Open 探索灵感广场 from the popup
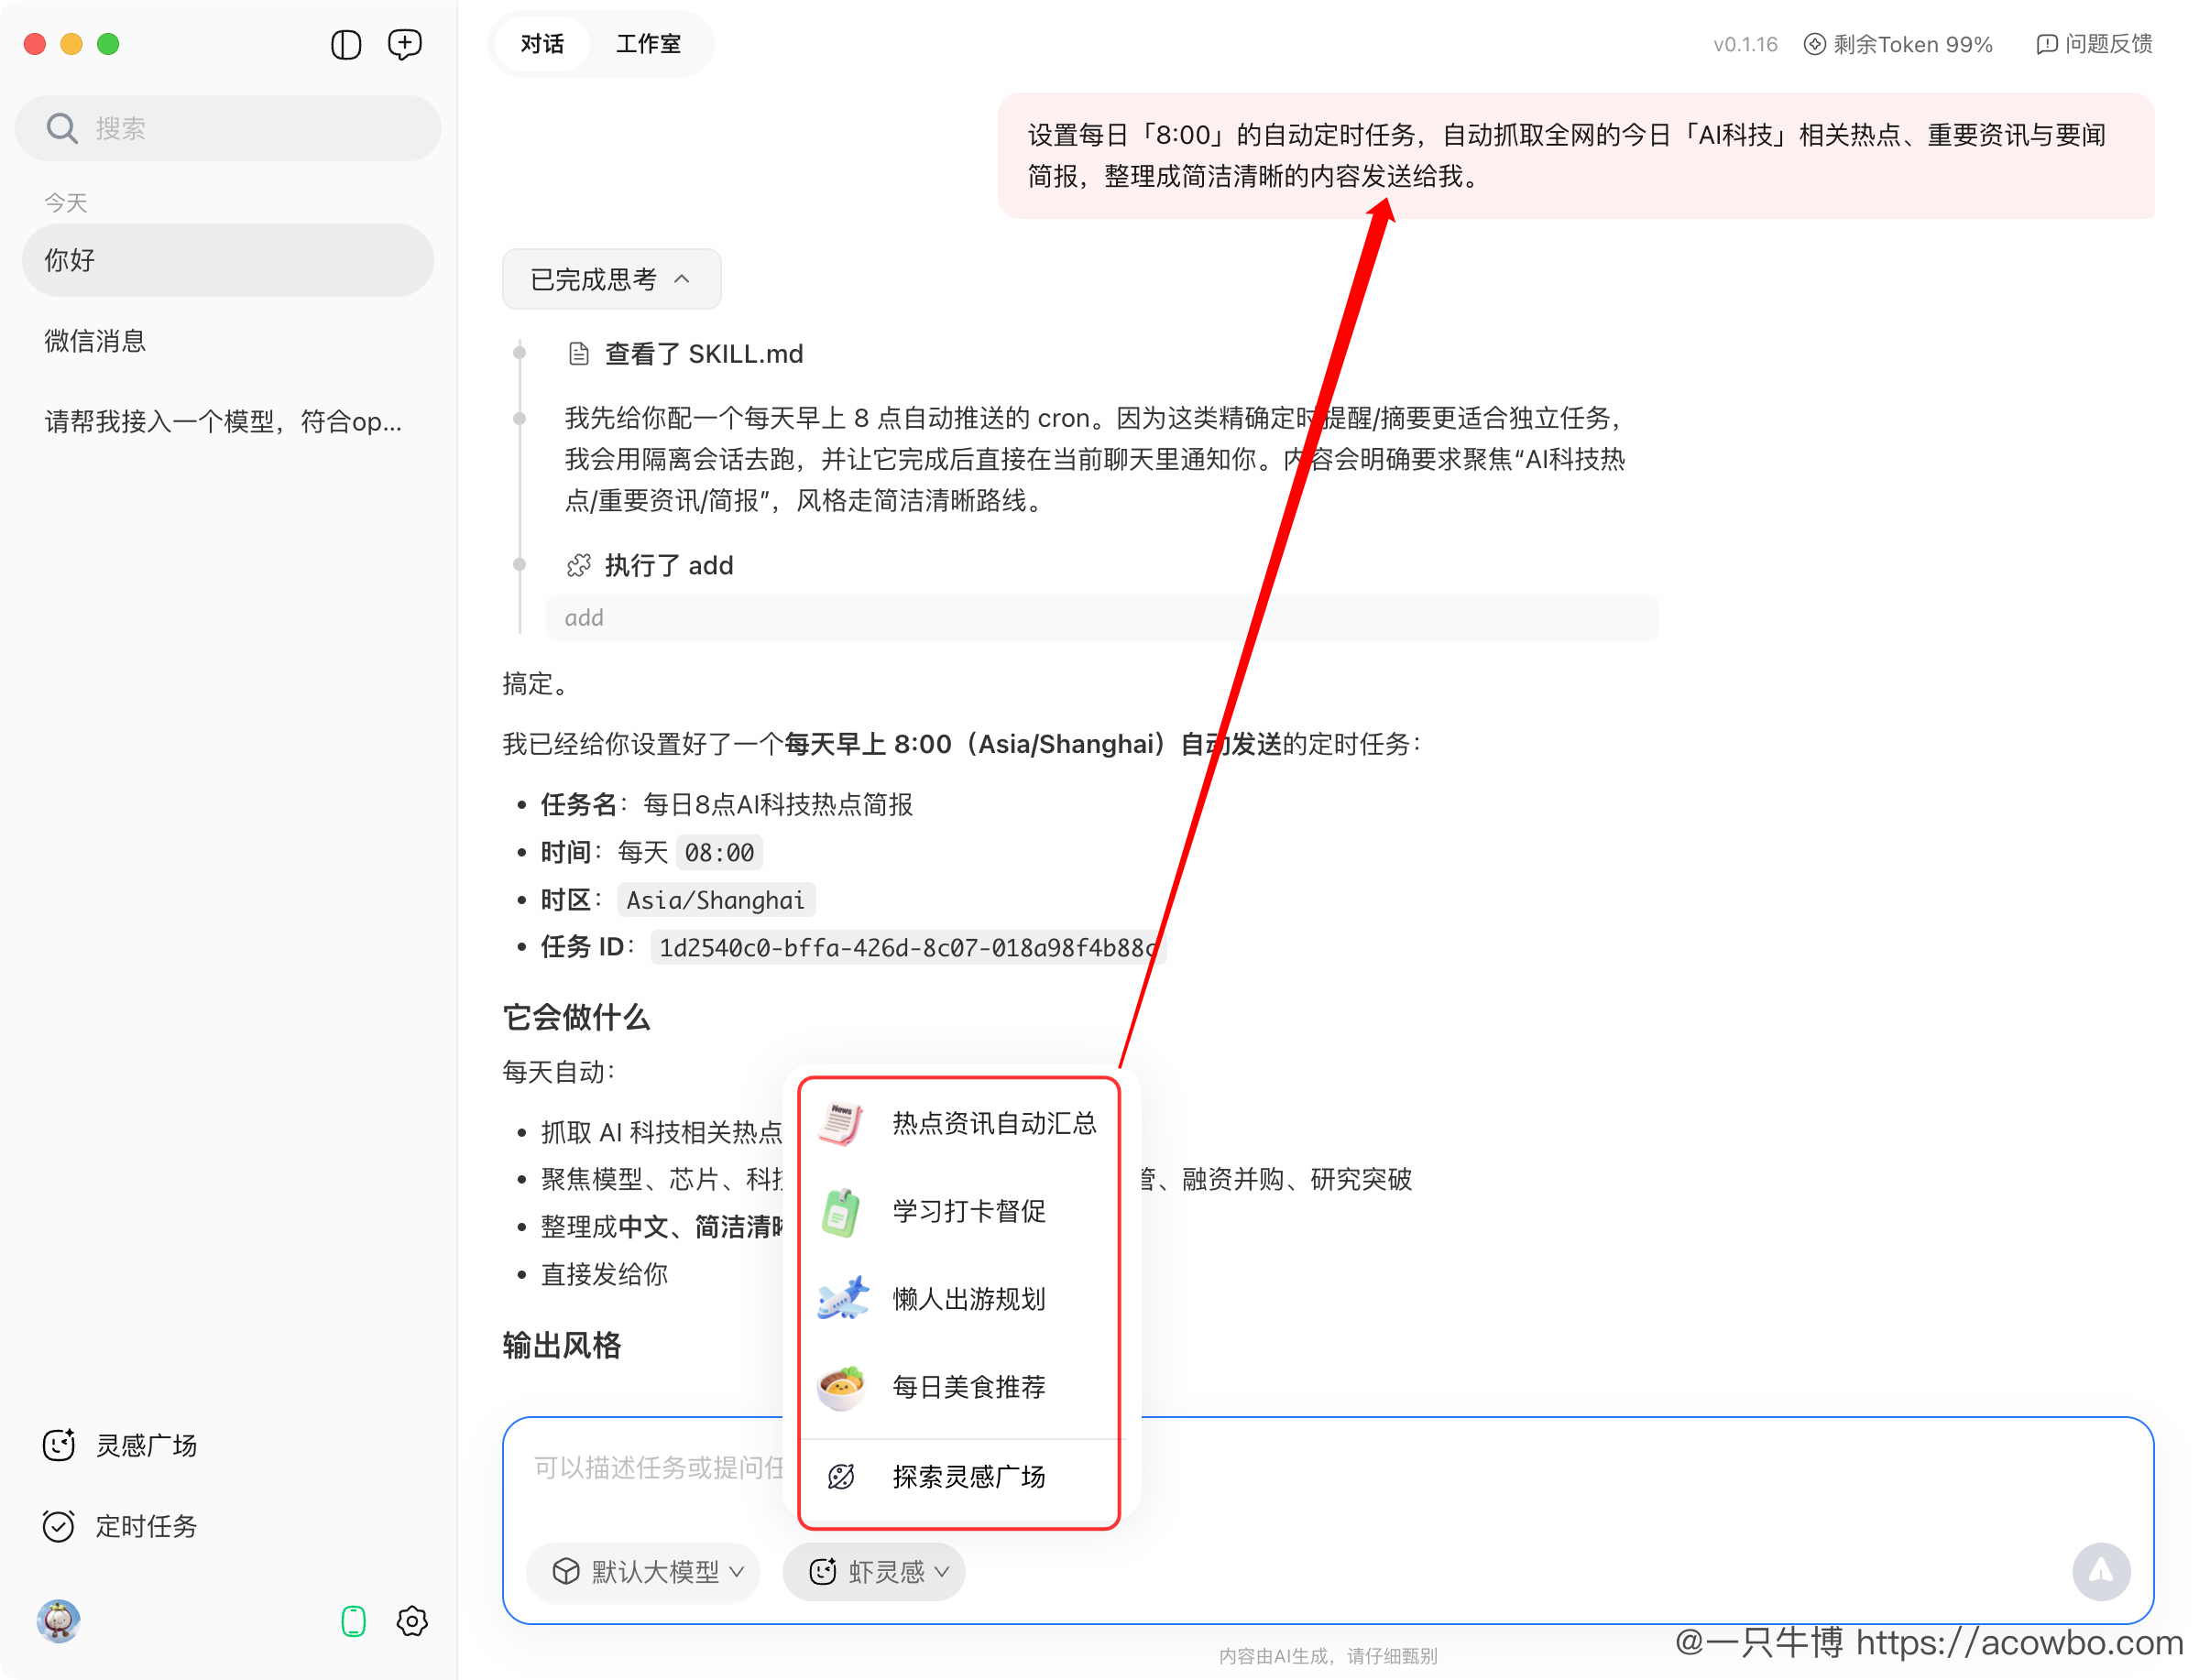The height and width of the screenshot is (1680, 2199). 968,1477
